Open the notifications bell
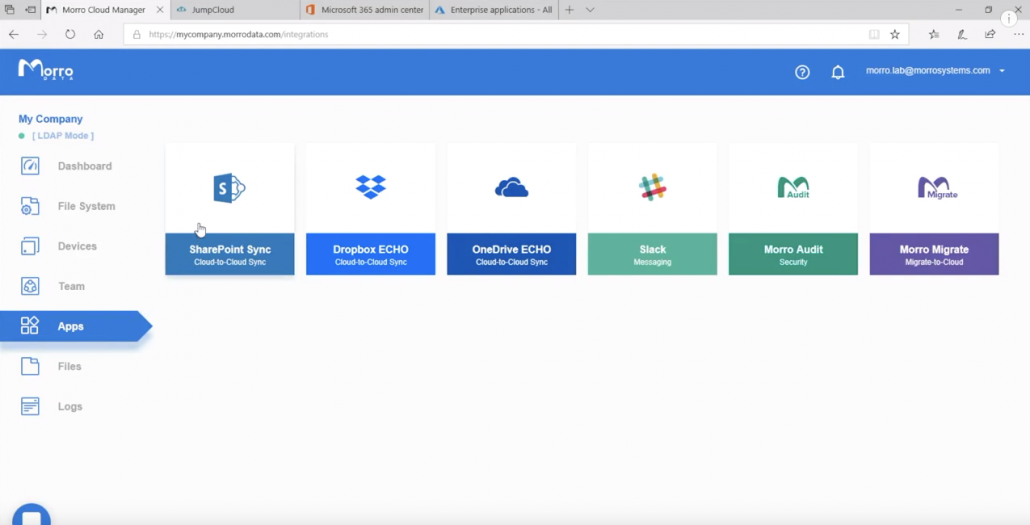 tap(838, 72)
